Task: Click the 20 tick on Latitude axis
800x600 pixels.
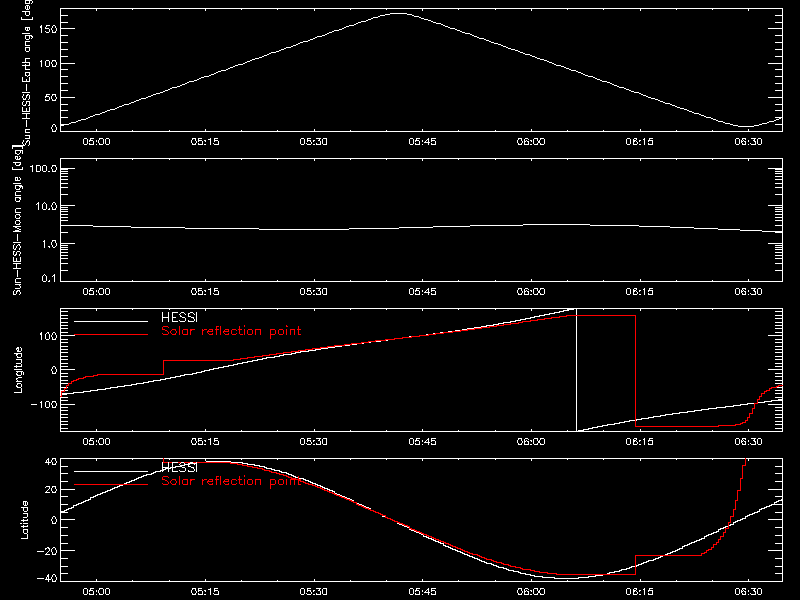Action: point(51,490)
